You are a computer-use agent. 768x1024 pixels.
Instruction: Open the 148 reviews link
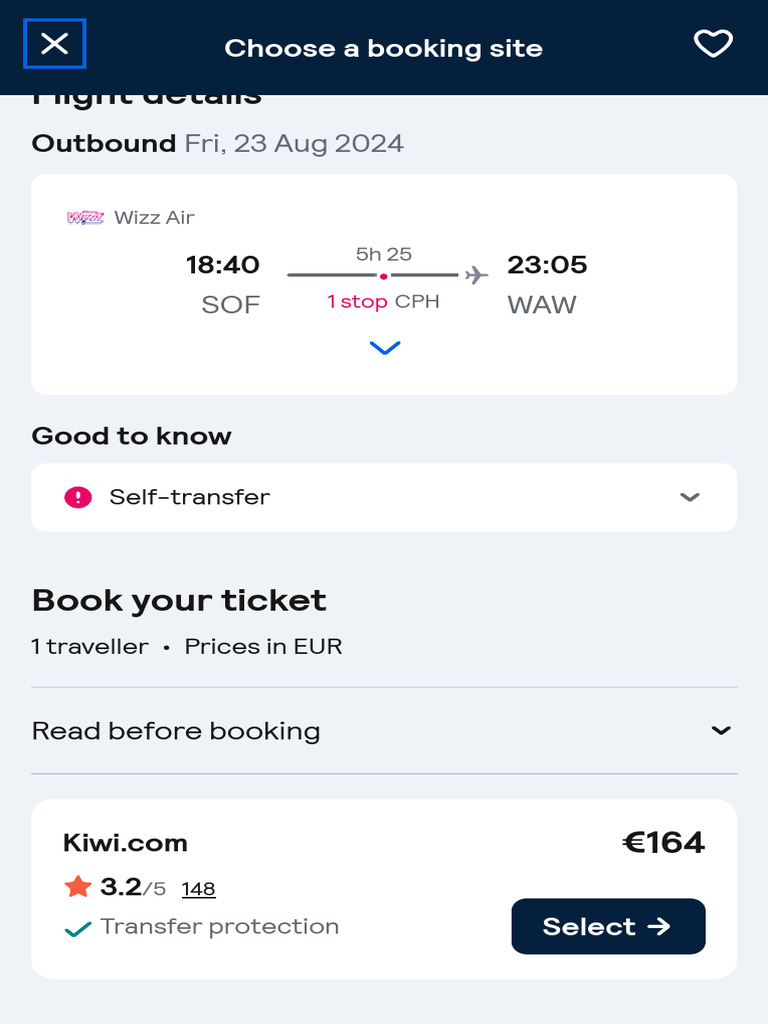point(199,889)
